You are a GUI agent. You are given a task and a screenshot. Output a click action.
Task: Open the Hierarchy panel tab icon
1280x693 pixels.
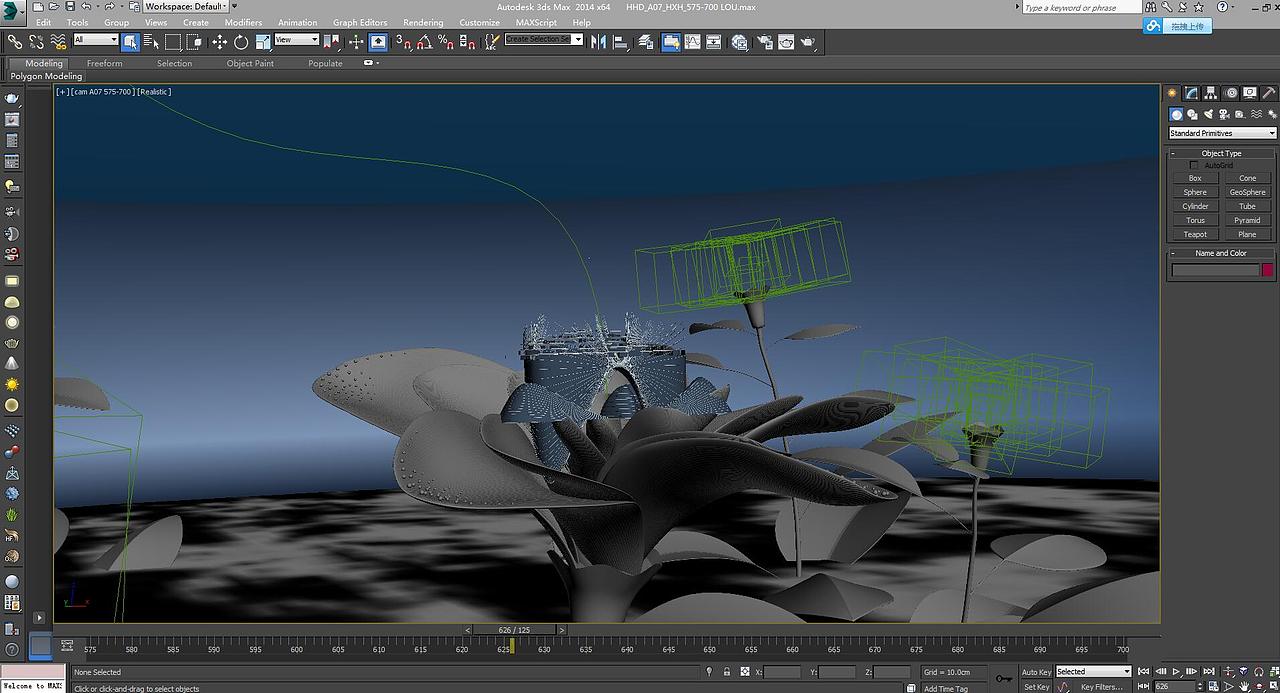point(1211,93)
